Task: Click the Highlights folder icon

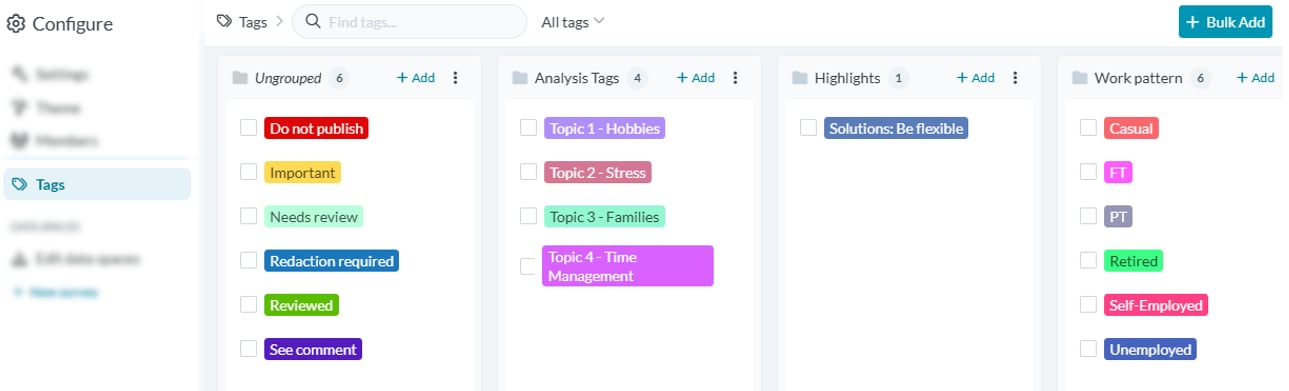Action: 799,78
